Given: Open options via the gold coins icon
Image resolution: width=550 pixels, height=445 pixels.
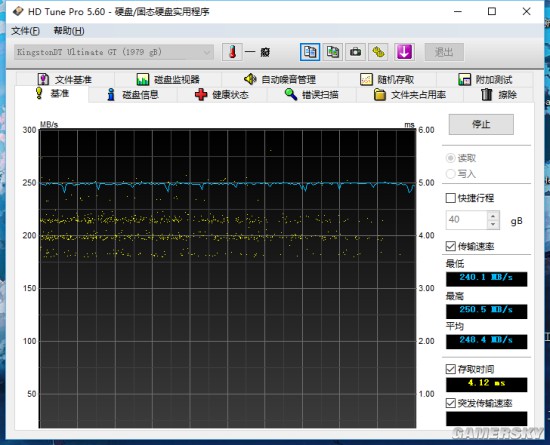Looking at the screenshot, I should point(378,52).
